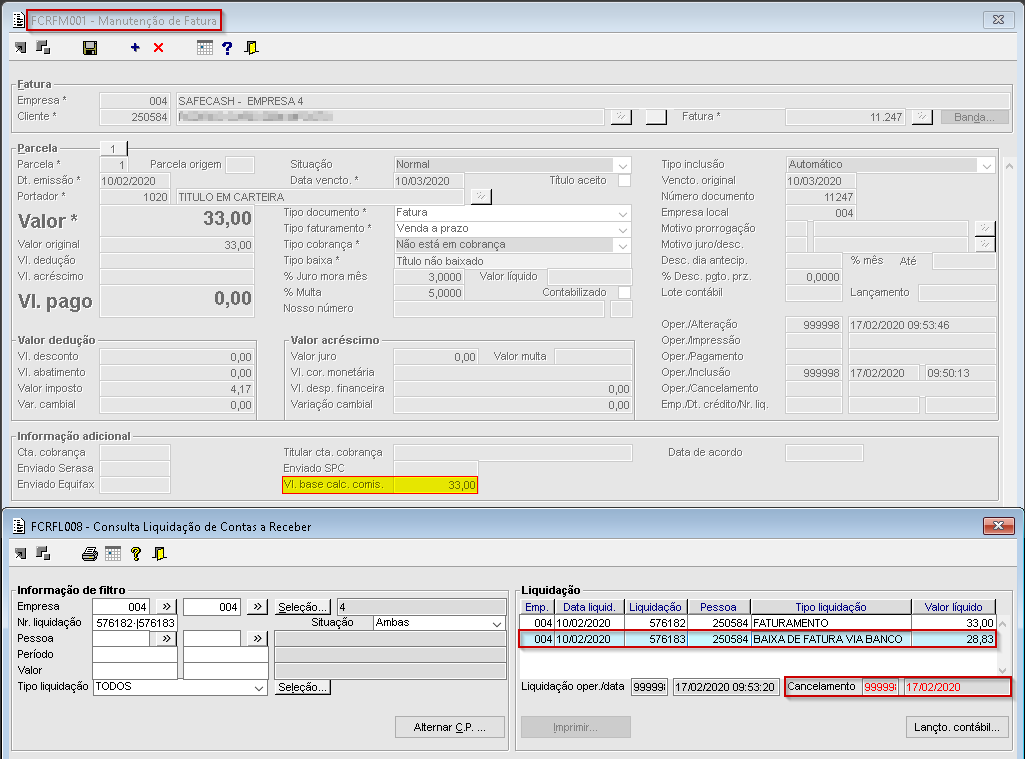This screenshot has height=759, width=1025.
Task: Expand the Situação Ambas dropdown
Action: click(x=497, y=623)
